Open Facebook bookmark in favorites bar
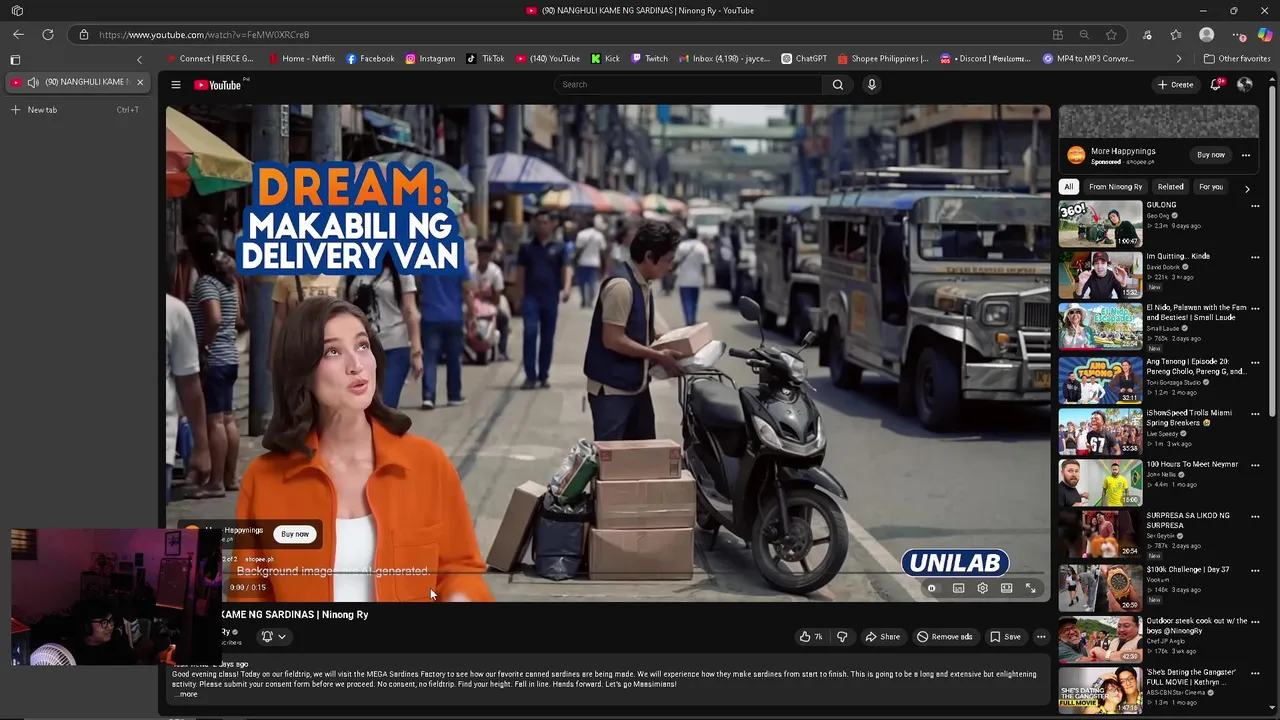 click(370, 59)
